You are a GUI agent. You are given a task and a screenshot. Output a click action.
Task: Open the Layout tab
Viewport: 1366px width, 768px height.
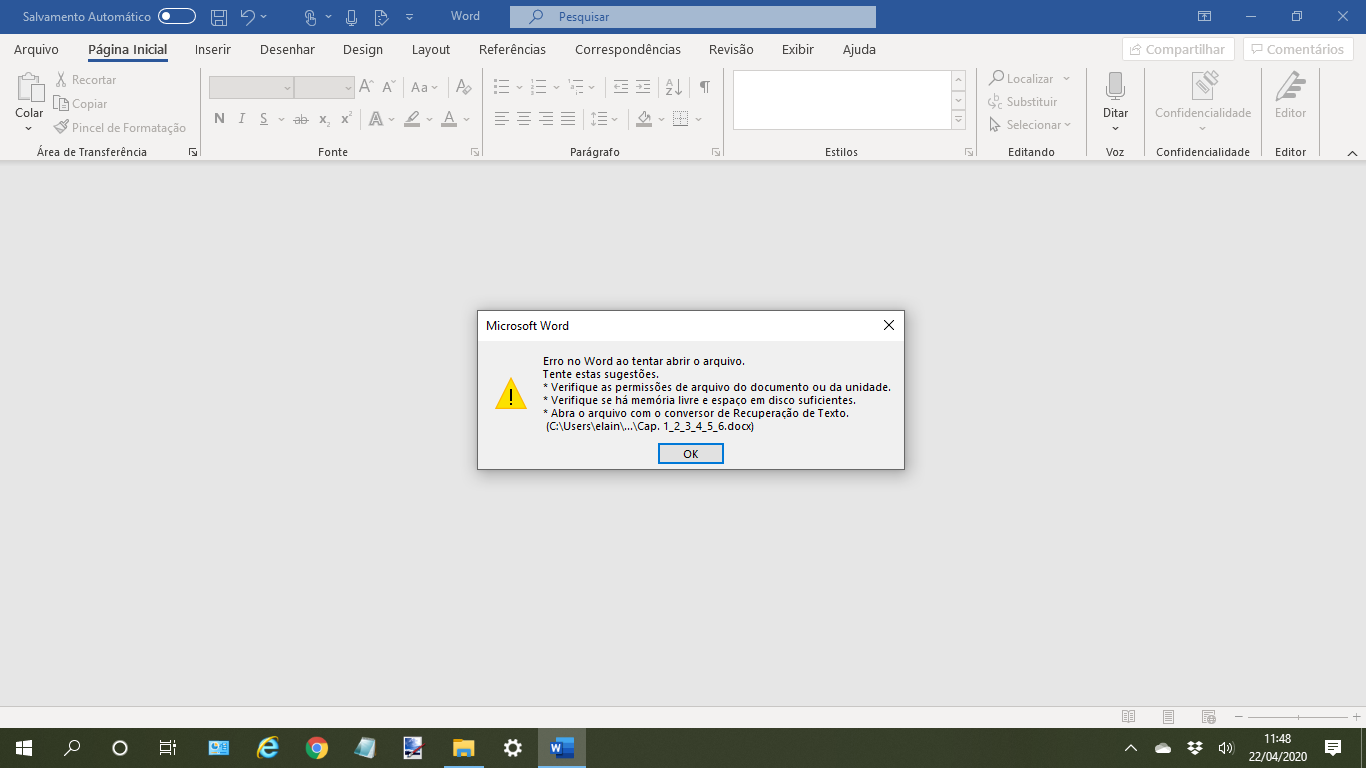click(x=431, y=49)
